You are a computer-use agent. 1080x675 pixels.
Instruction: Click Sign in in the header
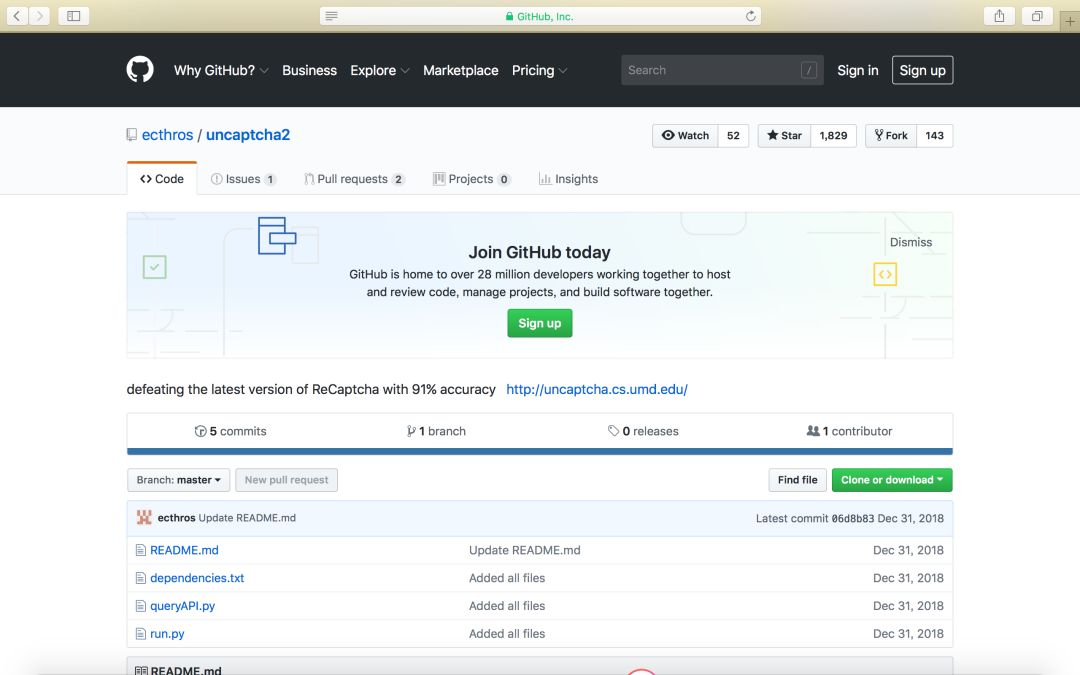pos(858,70)
